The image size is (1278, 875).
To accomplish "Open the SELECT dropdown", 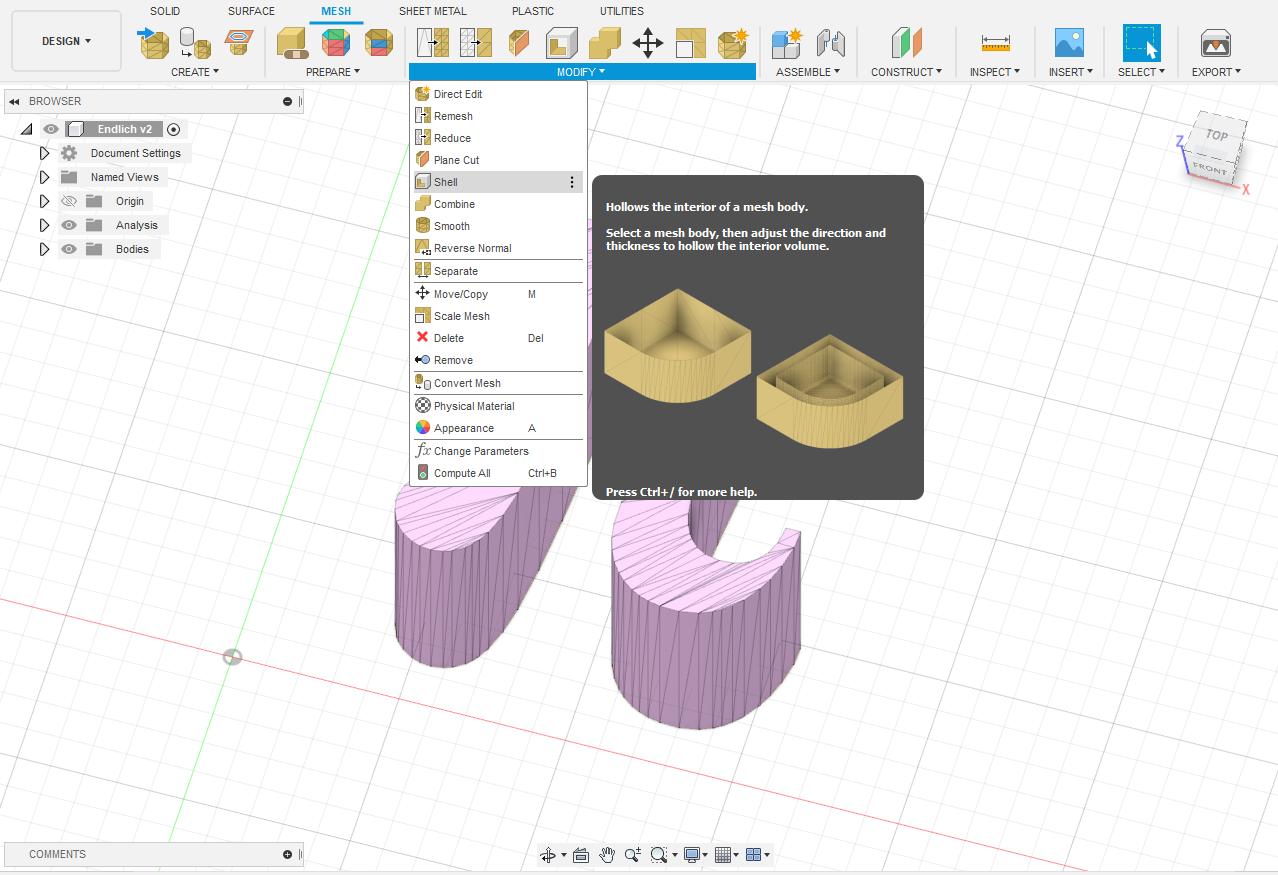I will coord(1141,71).
